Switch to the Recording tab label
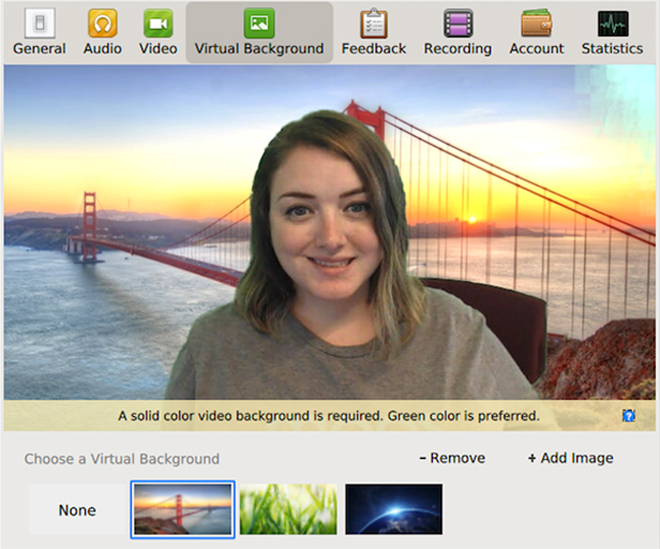This screenshot has height=549, width=660. (x=458, y=49)
